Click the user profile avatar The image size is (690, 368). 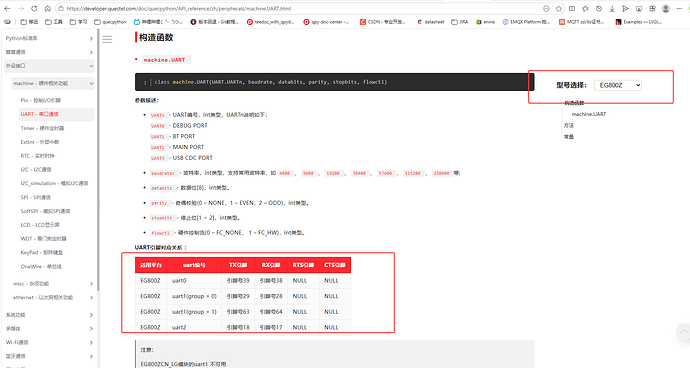click(666, 8)
